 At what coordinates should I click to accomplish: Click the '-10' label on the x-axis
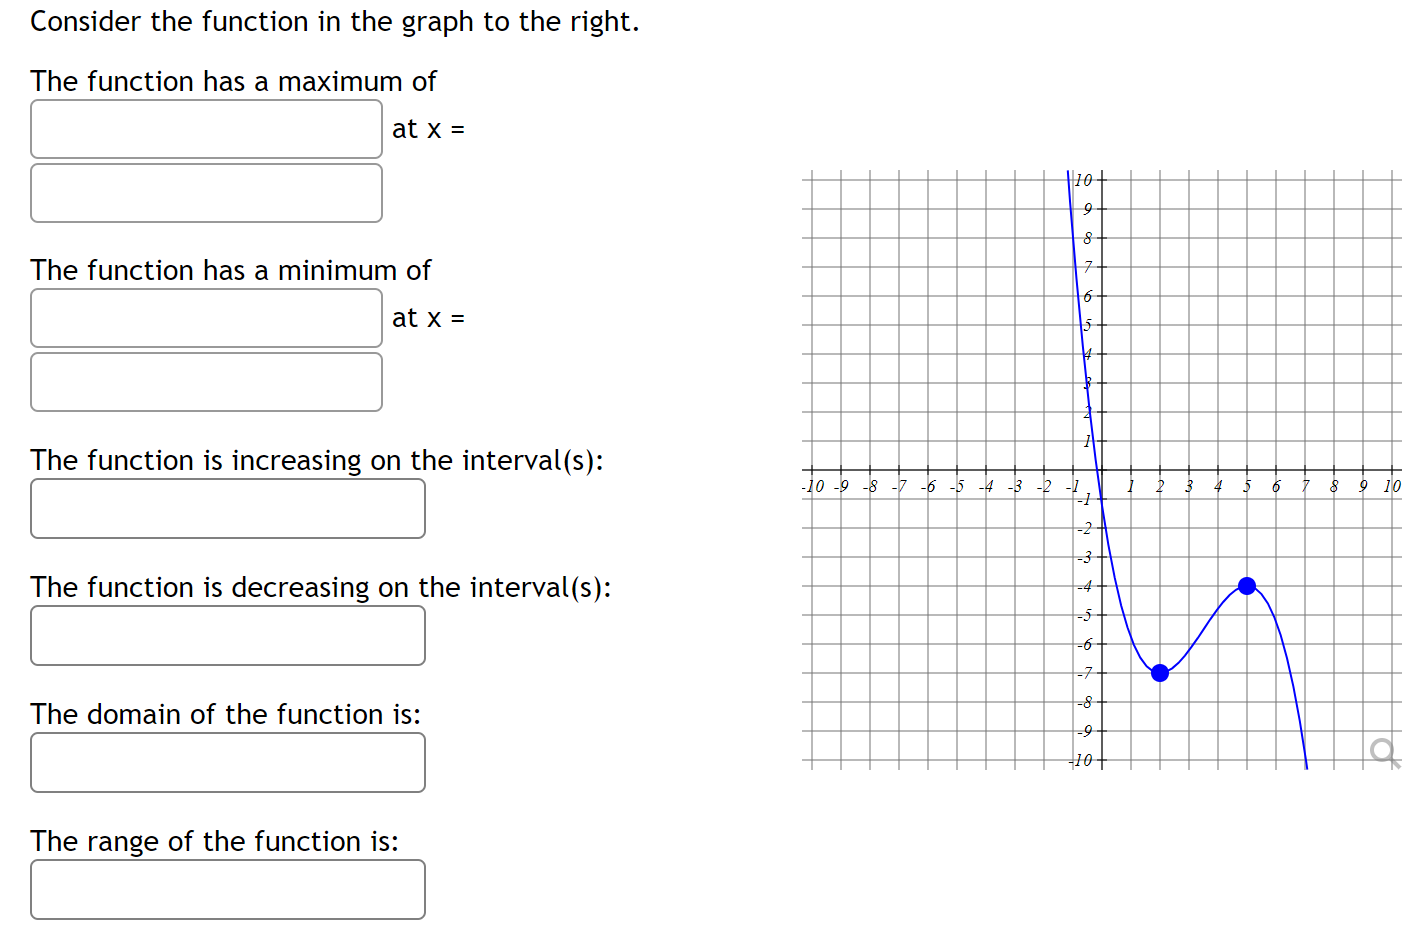tap(812, 487)
